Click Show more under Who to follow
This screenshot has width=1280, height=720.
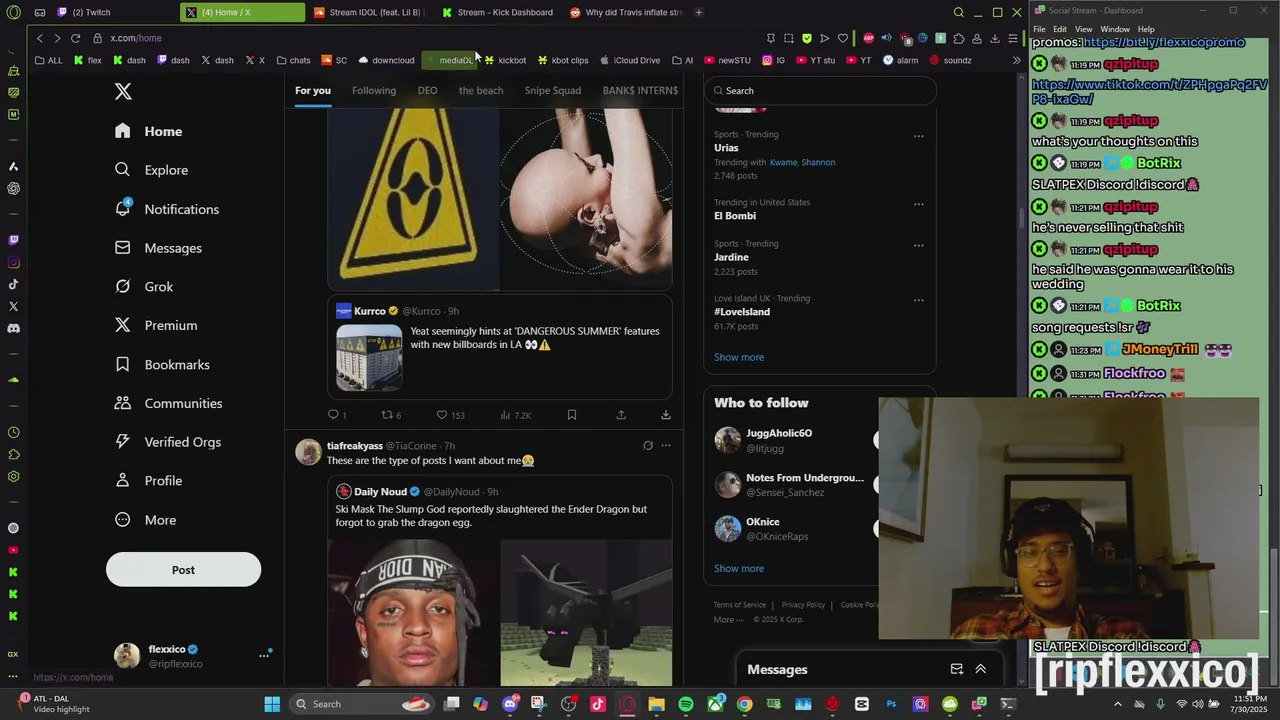click(739, 568)
